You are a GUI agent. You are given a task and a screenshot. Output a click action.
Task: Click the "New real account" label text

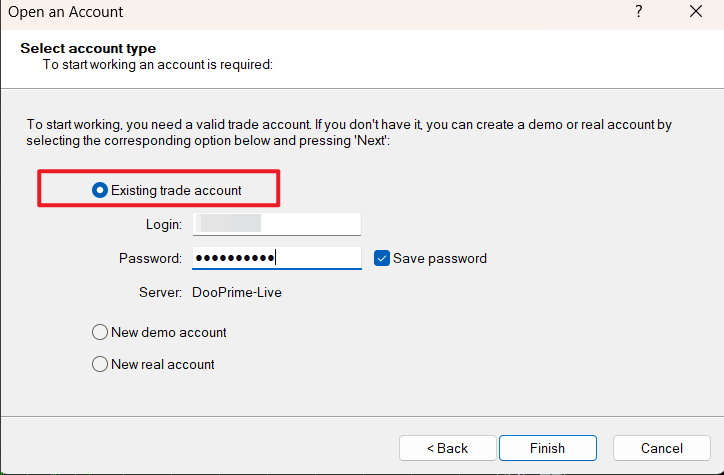tap(163, 364)
